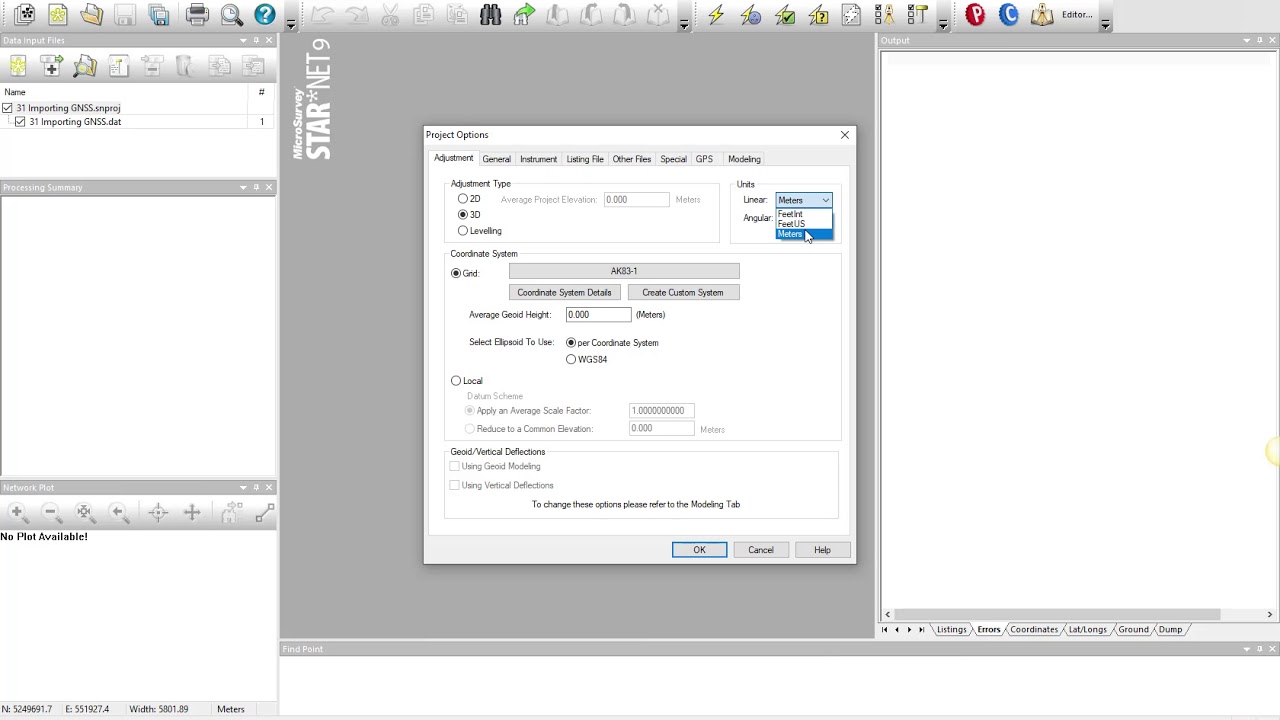Click Create Custom System button
The image size is (1280, 720).
click(683, 292)
